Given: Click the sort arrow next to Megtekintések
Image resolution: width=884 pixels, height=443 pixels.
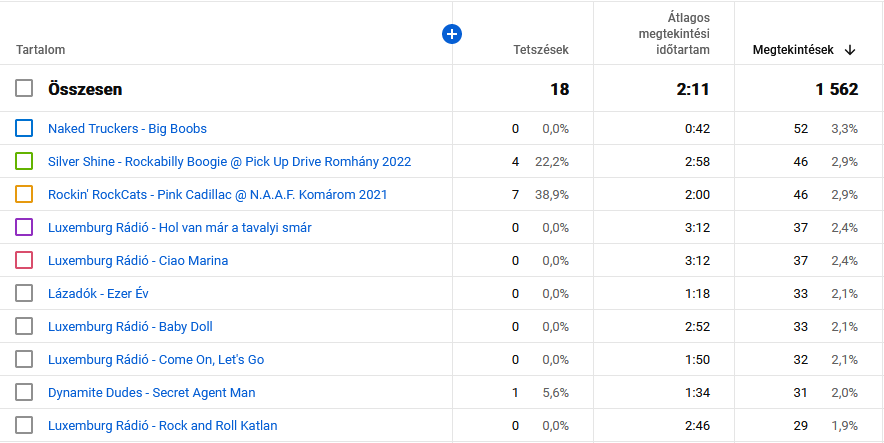Looking at the screenshot, I should coord(850,50).
